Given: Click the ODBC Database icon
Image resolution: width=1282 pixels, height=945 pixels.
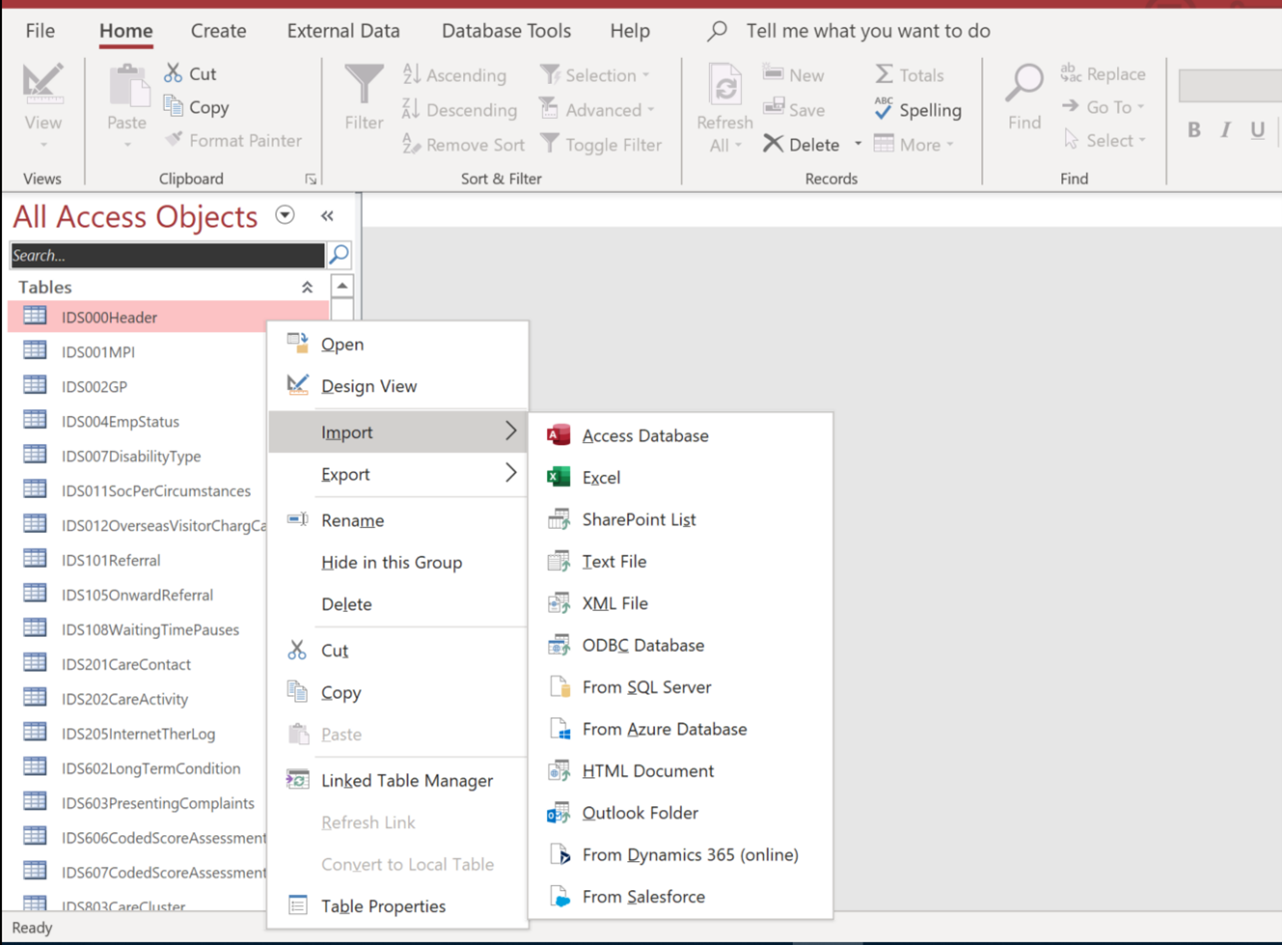Looking at the screenshot, I should (x=558, y=645).
